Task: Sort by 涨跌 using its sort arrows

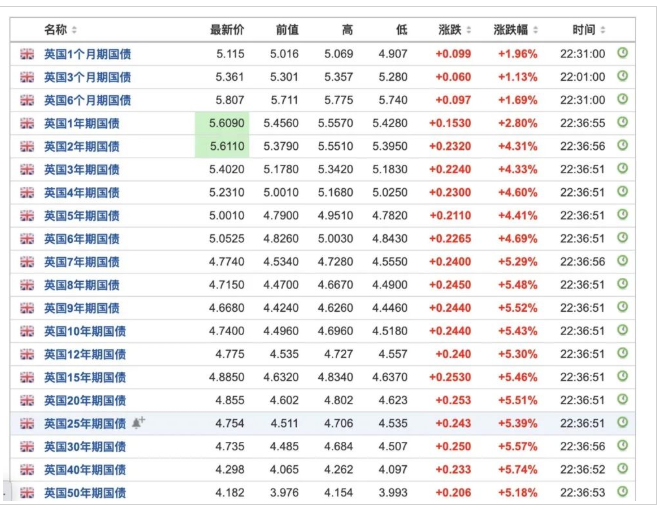Action: [468, 30]
